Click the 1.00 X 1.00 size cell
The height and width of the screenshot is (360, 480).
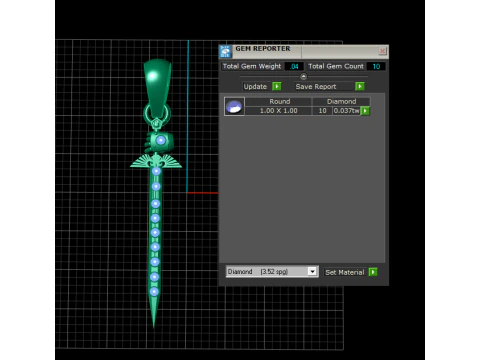click(279, 111)
